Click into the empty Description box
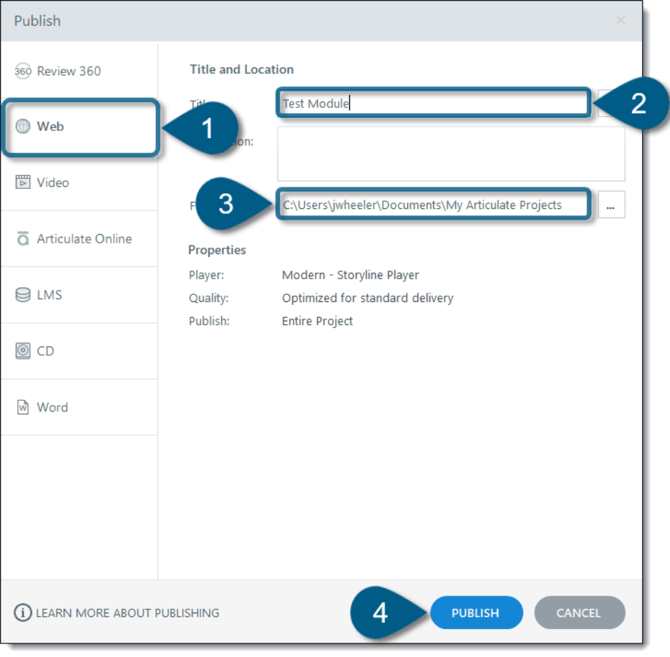This screenshot has width=670, height=657. [451, 153]
